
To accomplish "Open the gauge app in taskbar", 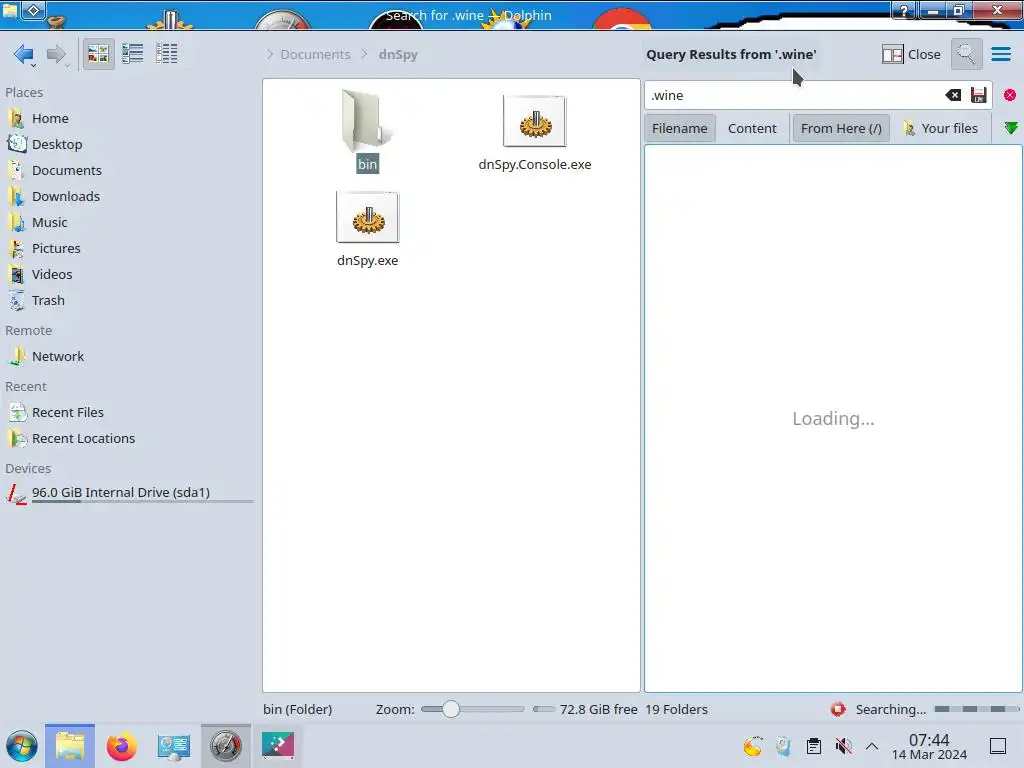I will click(226, 746).
